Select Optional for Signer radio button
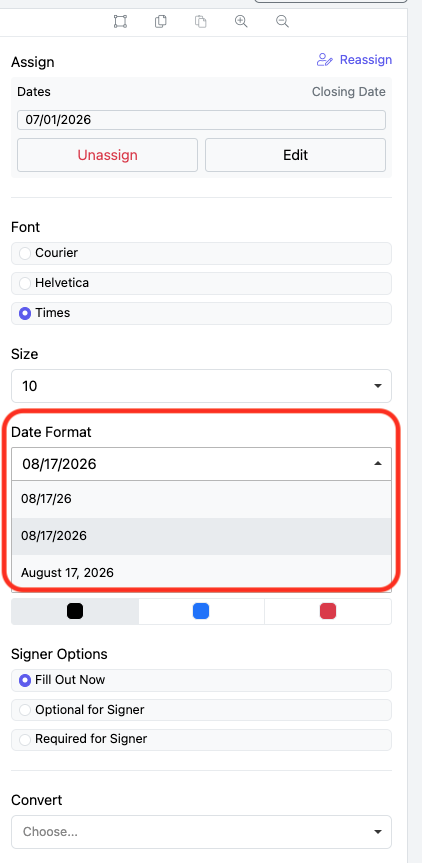Viewport: 422px width, 863px height. [25, 710]
